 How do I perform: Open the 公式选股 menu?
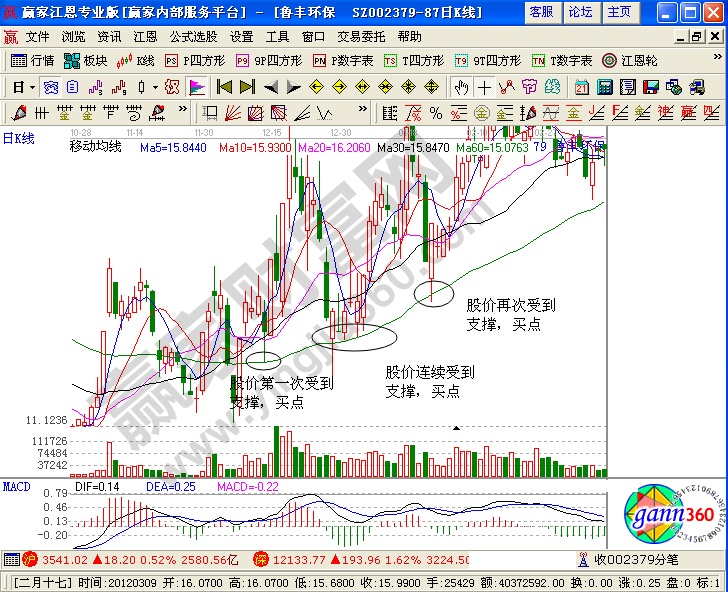point(192,36)
